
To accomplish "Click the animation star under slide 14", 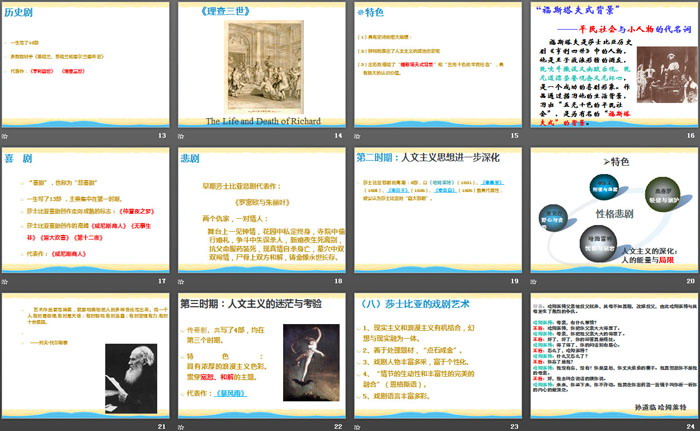I will click(x=181, y=136).
